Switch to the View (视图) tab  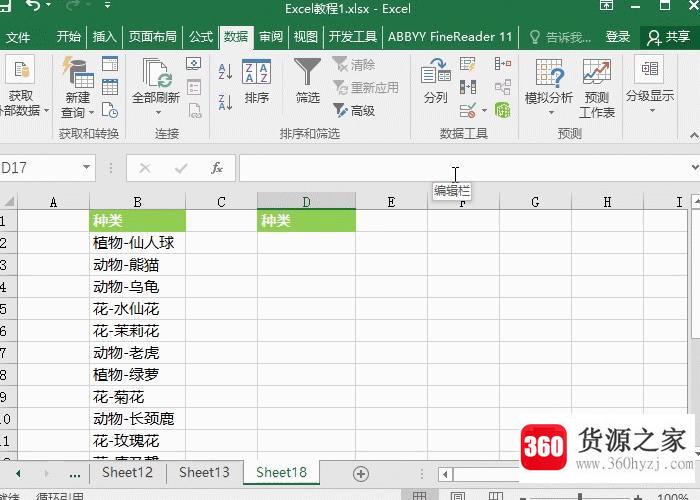[306, 37]
